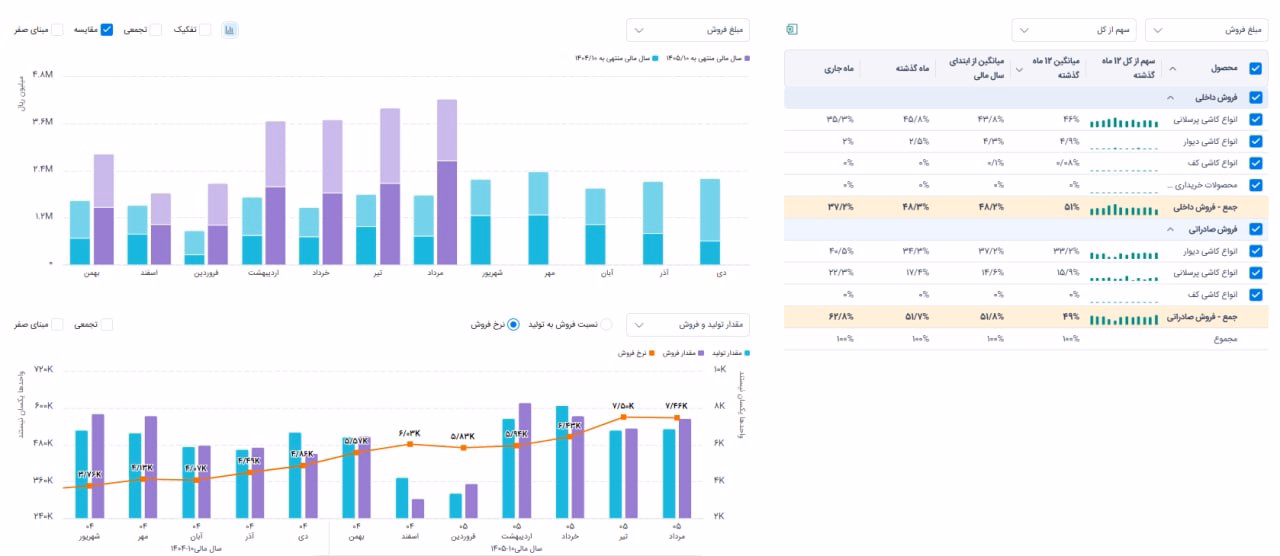This screenshot has width=1280, height=556.
Task: Click the 51% cell in domestic total row
Action: pyautogui.click(x=1071, y=208)
